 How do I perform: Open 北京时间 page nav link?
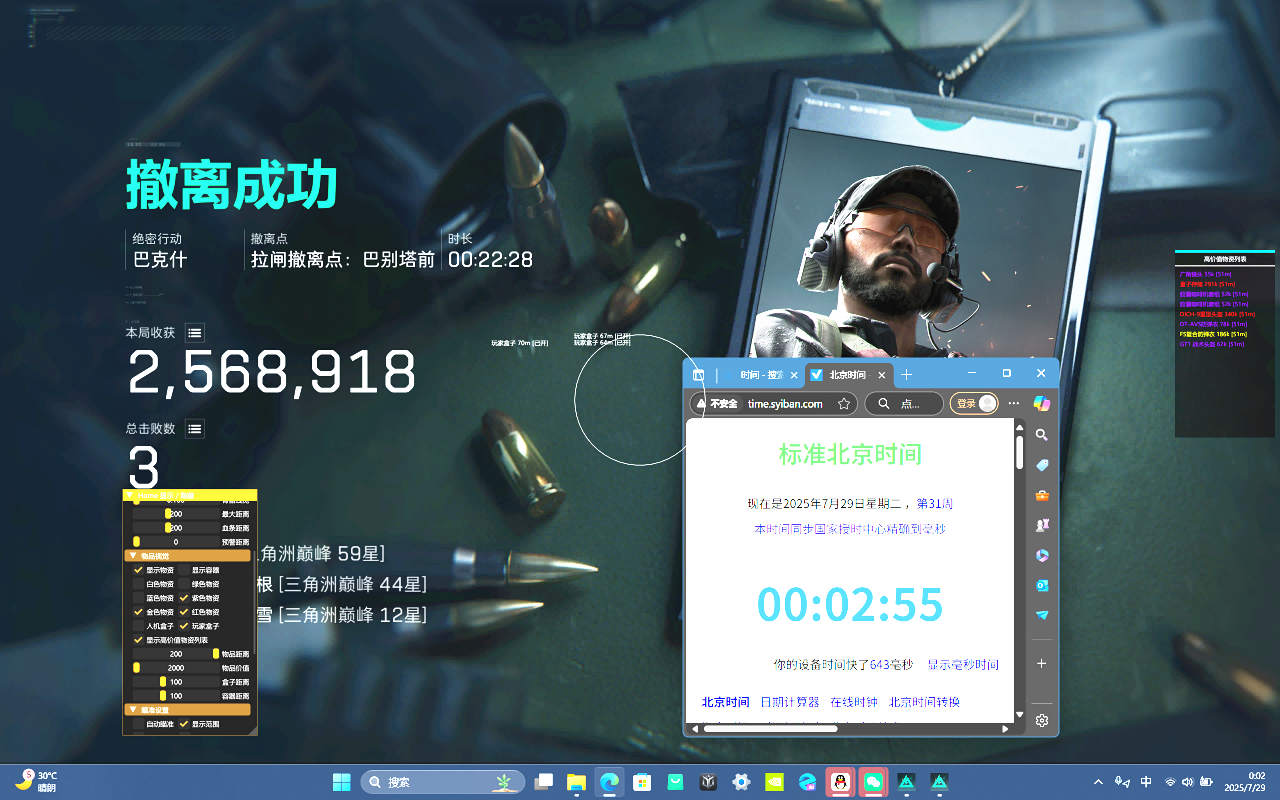pos(725,702)
